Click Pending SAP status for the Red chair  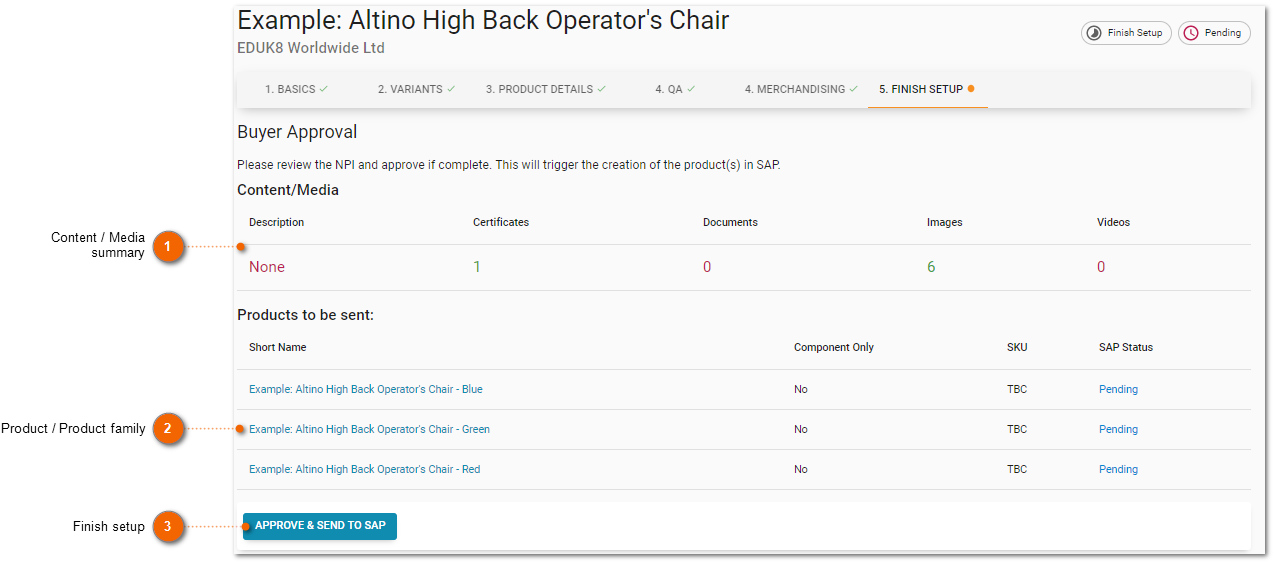1118,469
